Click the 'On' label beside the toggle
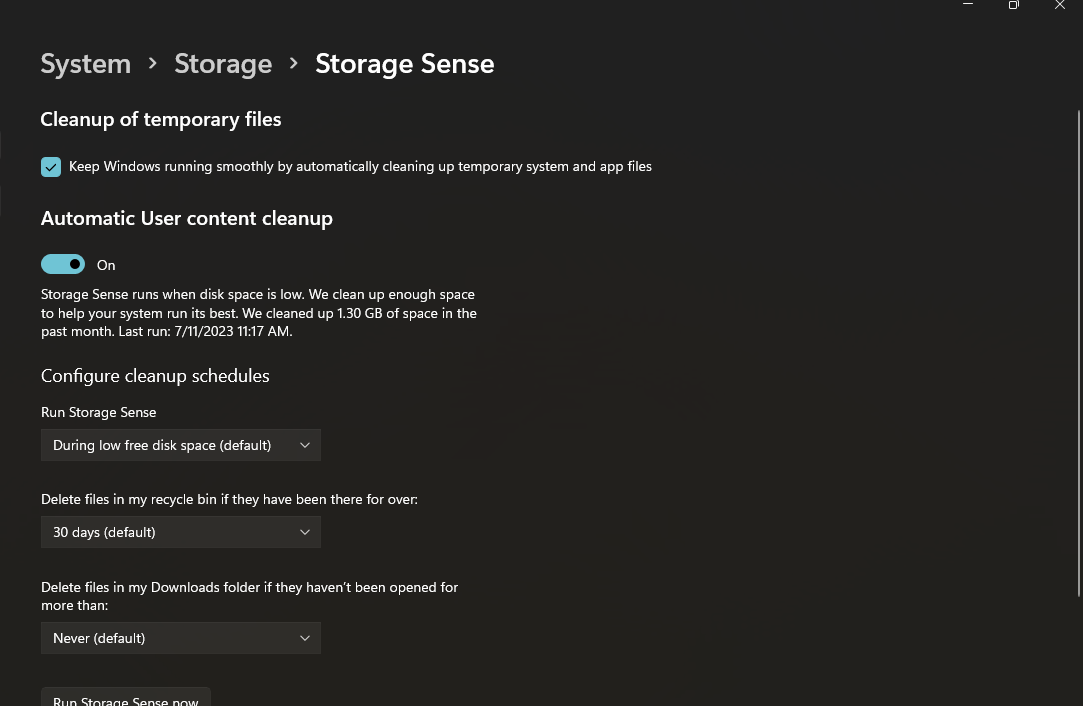Screen dimensions: 1083x706 106,265
